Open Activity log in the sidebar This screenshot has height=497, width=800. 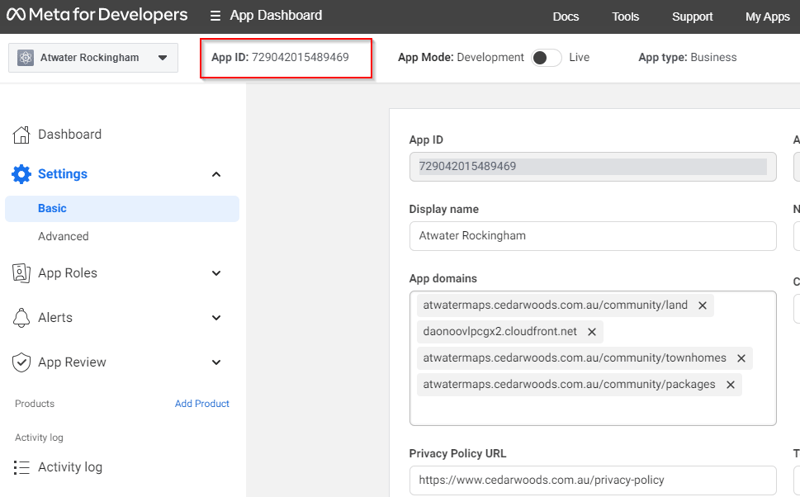coord(70,467)
